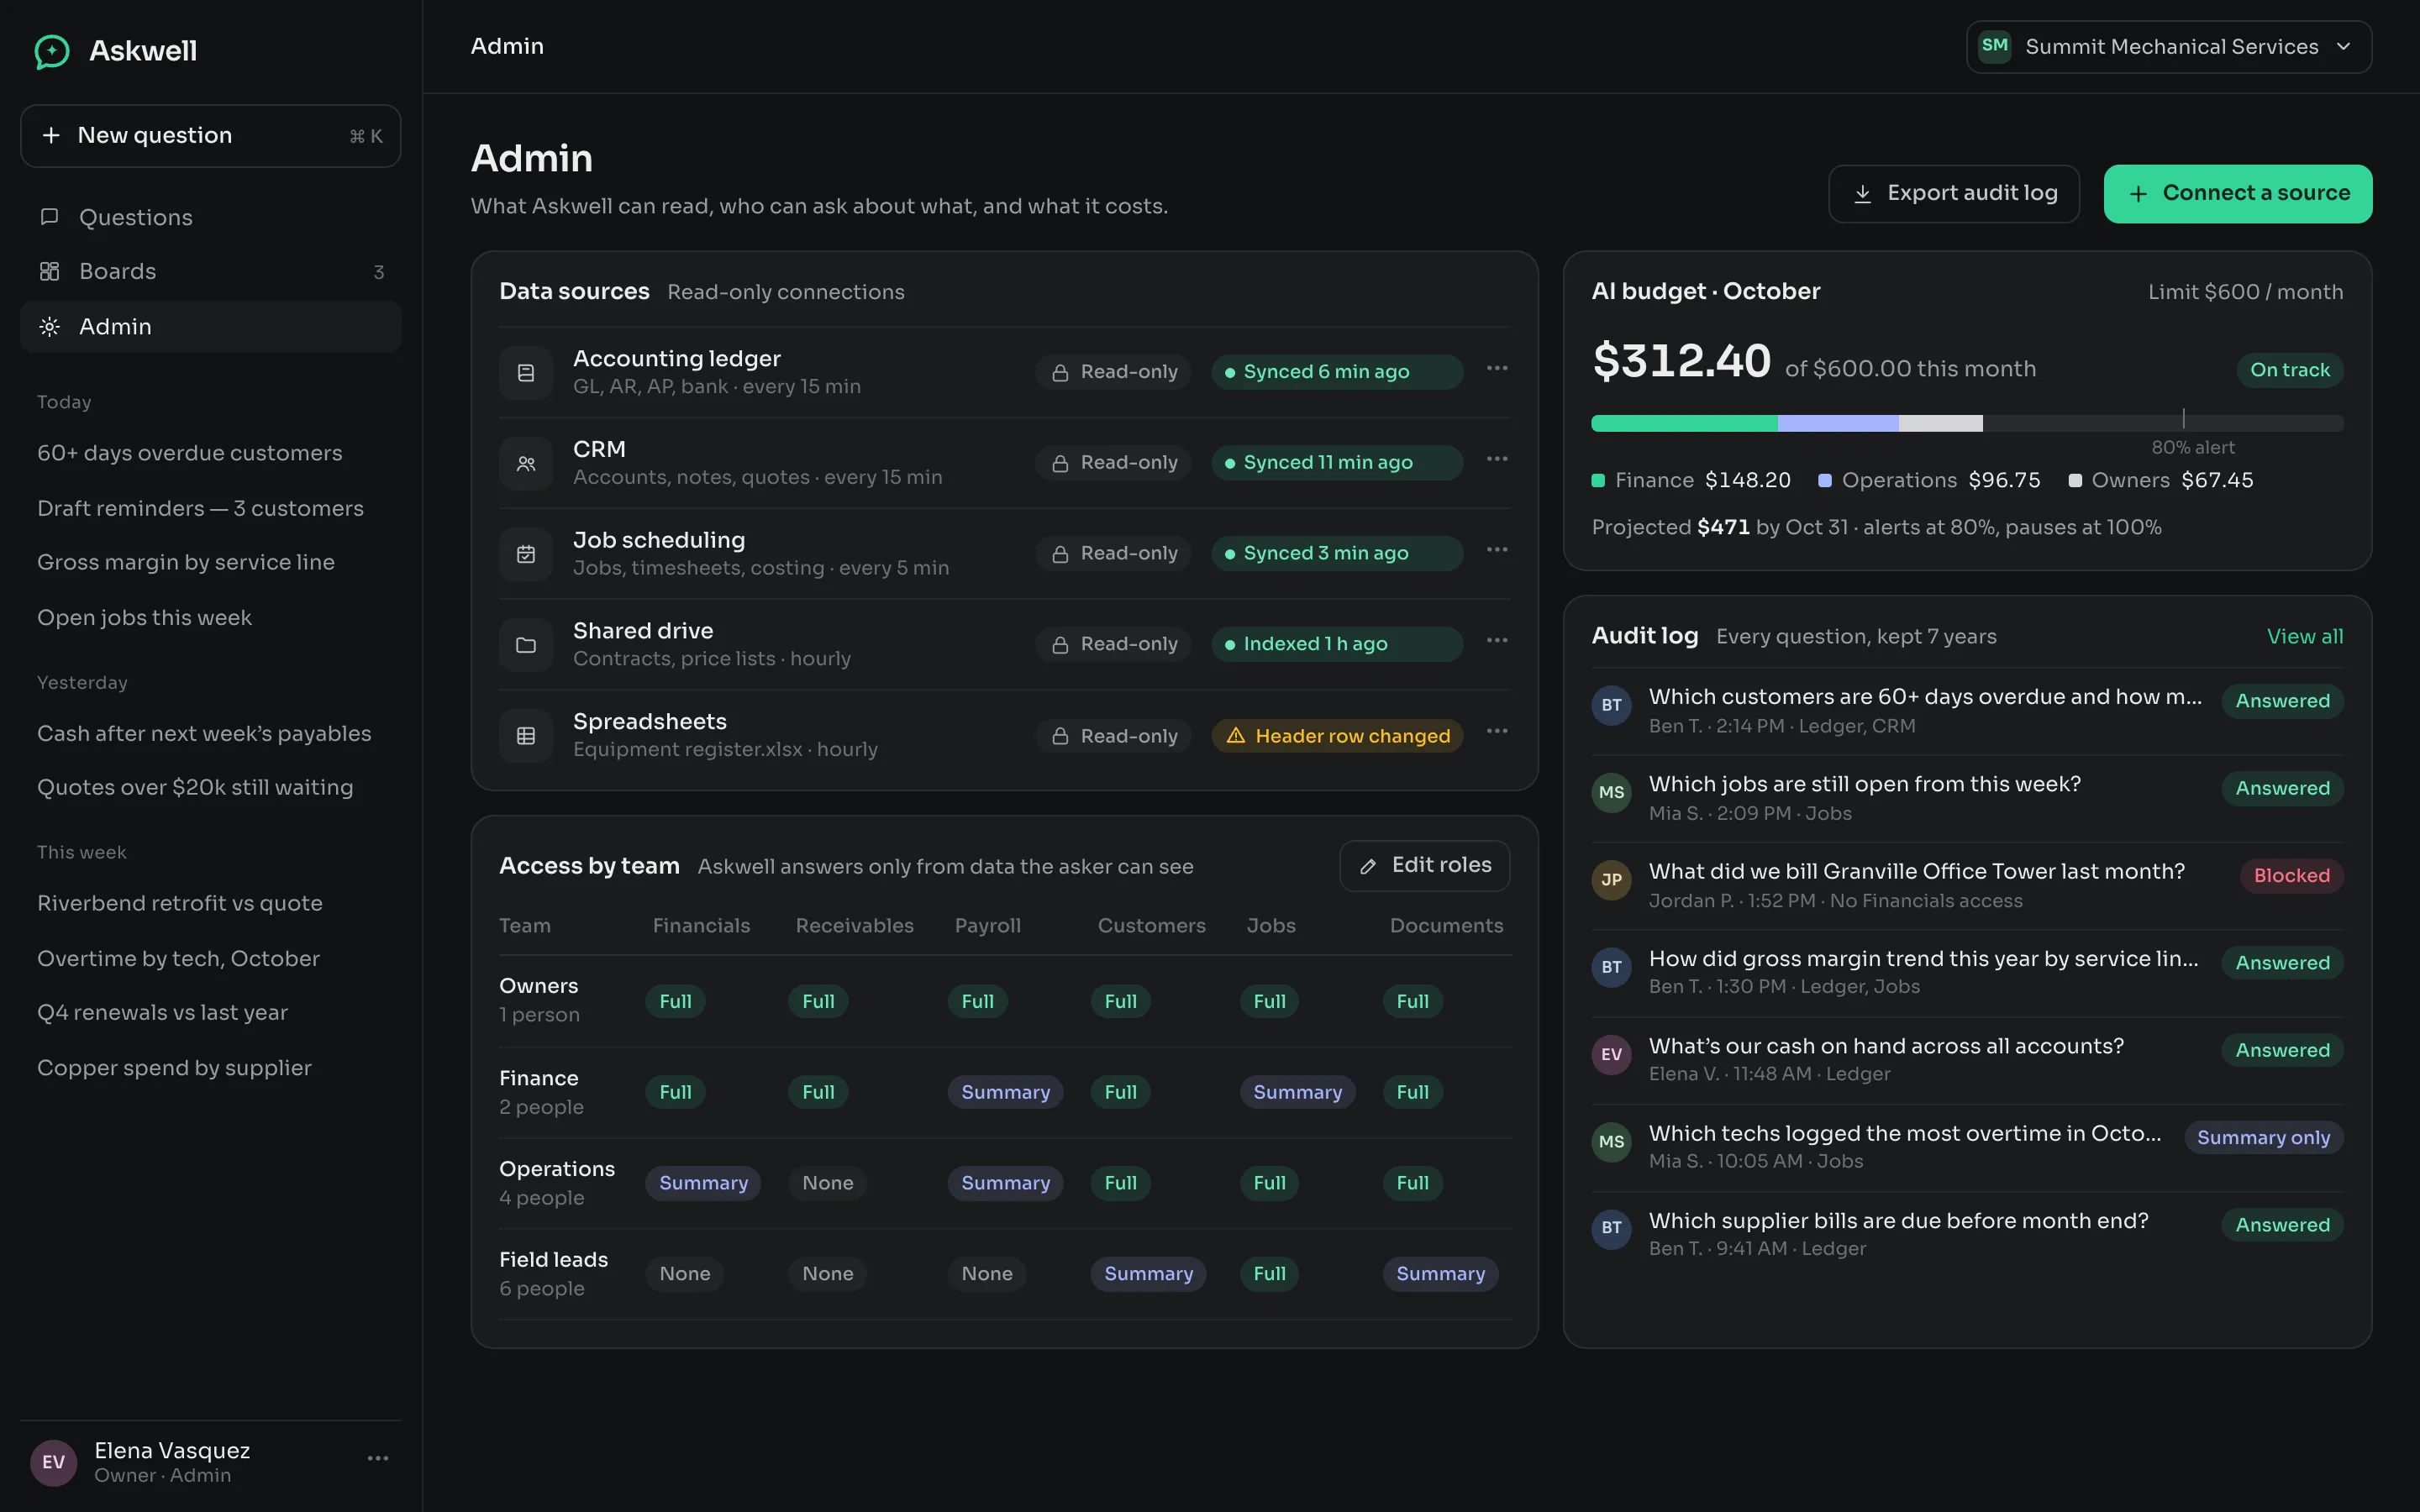Image resolution: width=2420 pixels, height=1512 pixels.
Task: Click the JP avatar in audit log
Action: tap(1612, 880)
